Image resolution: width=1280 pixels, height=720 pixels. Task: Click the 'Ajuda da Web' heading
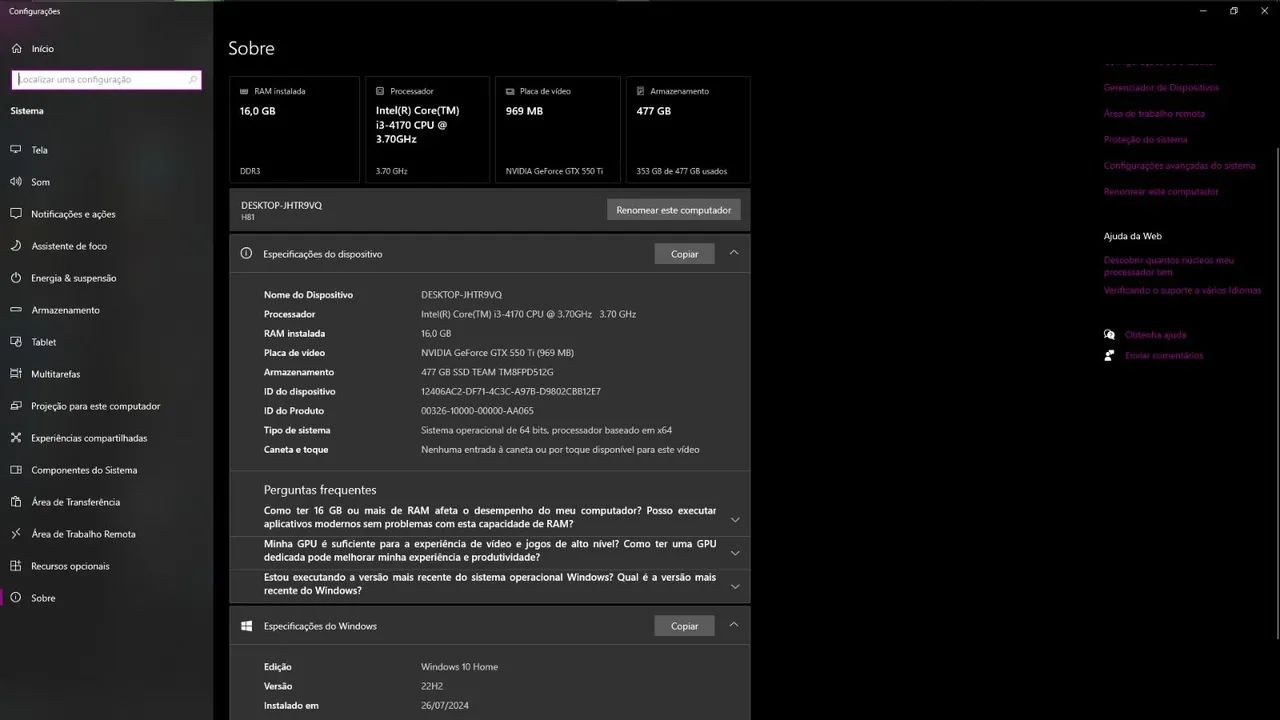tap(1133, 237)
